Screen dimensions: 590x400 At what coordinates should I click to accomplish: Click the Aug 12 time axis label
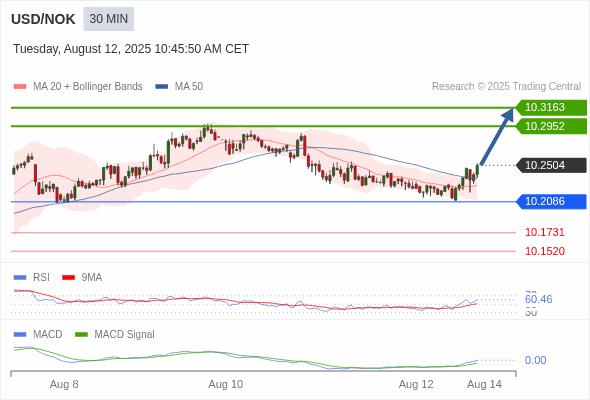click(416, 384)
